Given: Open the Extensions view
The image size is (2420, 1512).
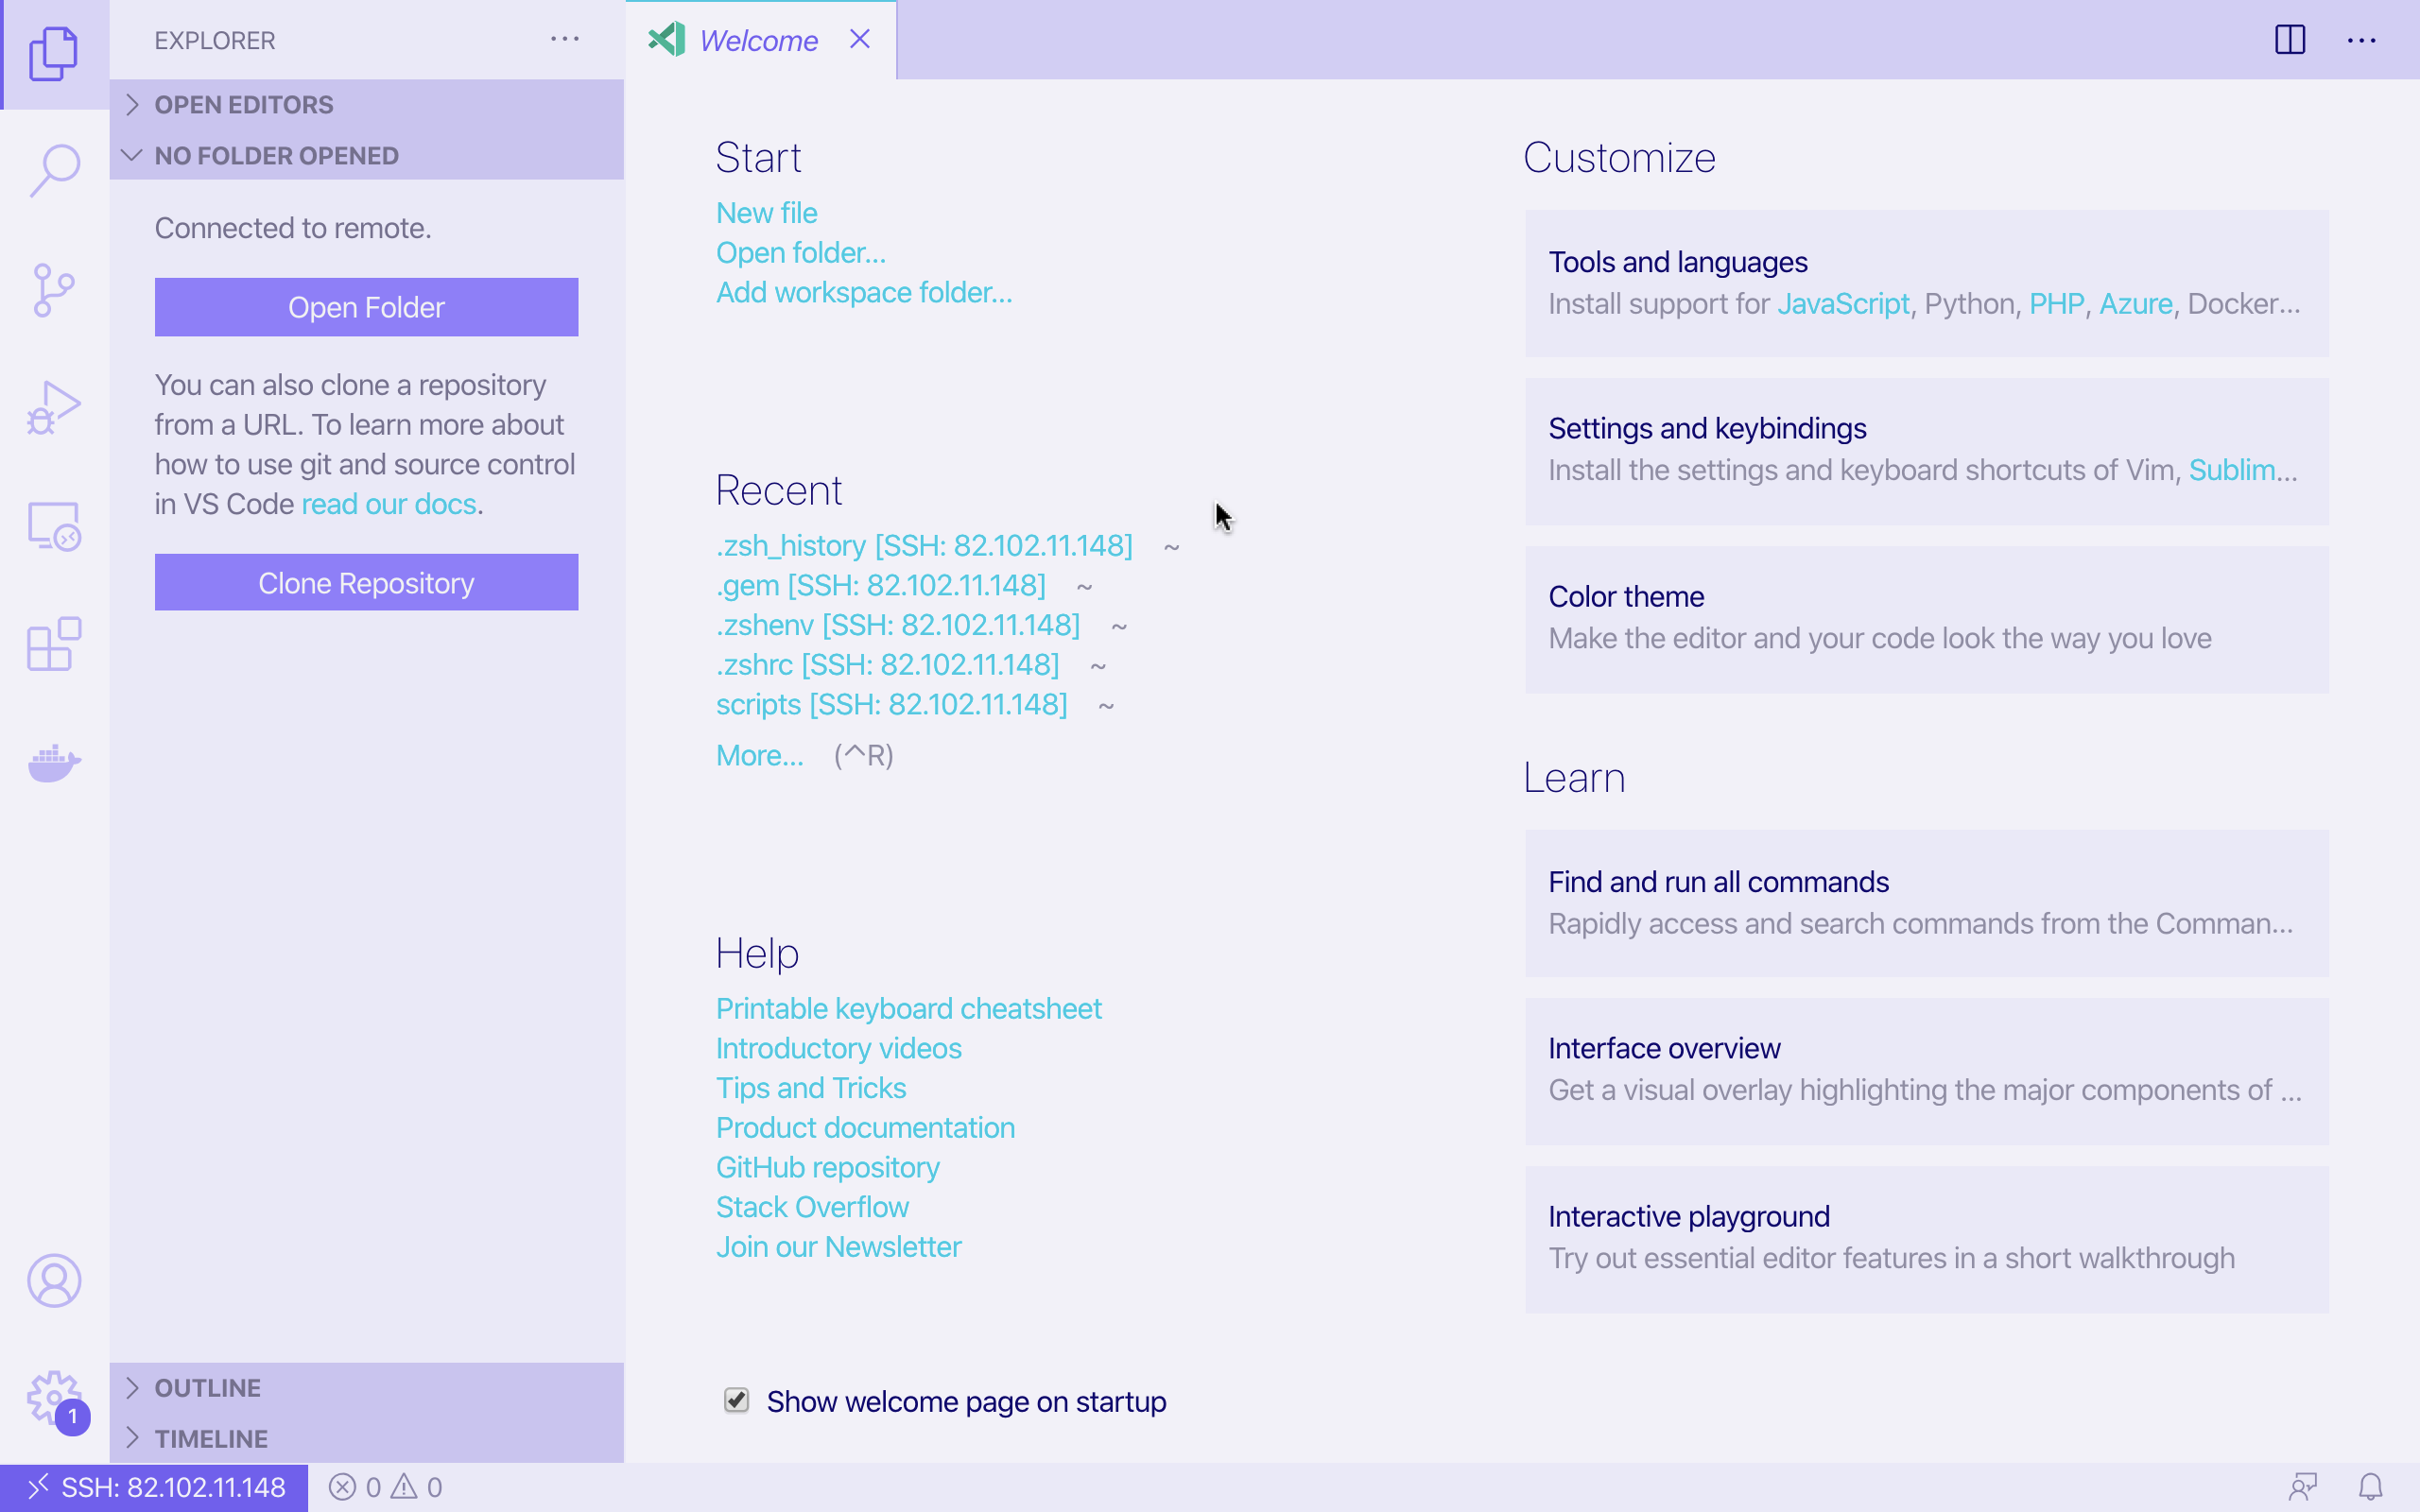Looking at the screenshot, I should 54,644.
